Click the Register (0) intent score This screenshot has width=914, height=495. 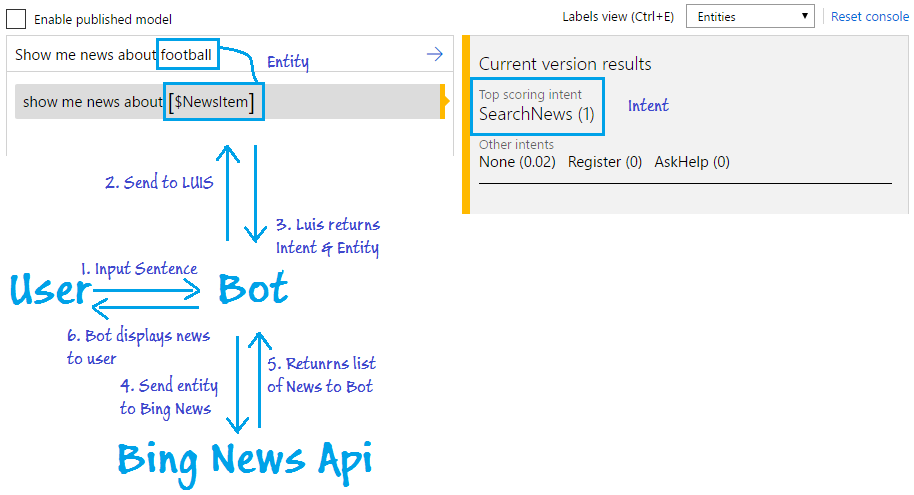pos(604,162)
